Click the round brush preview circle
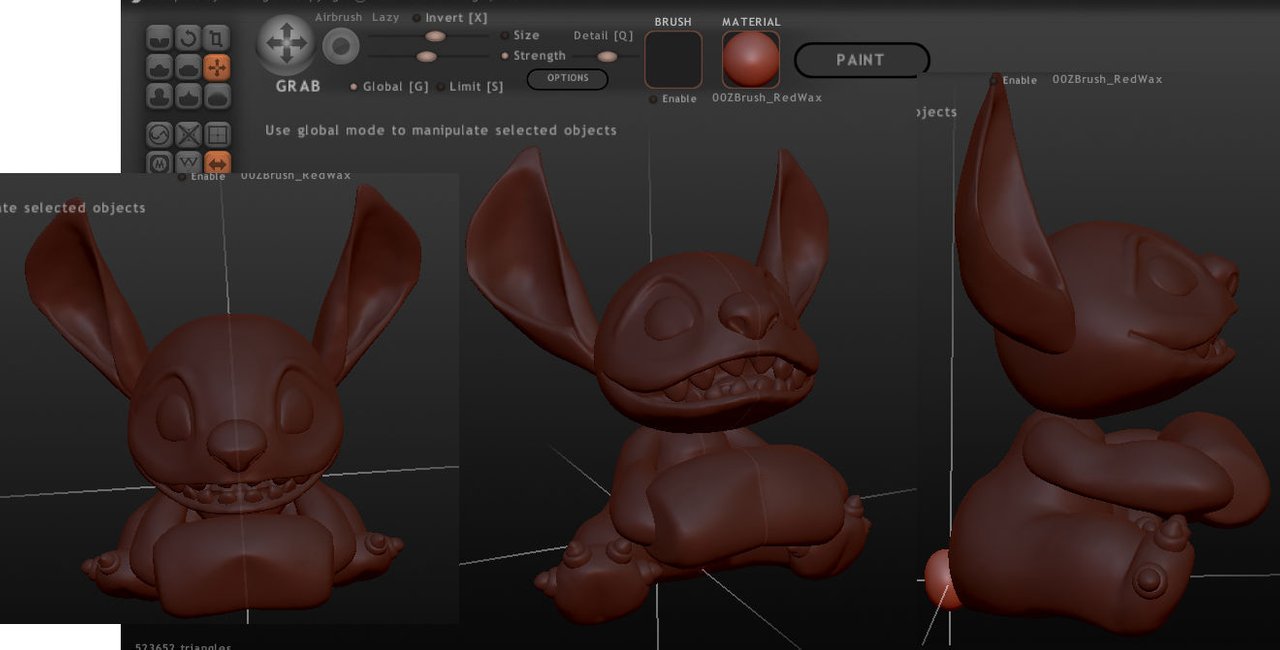Image resolution: width=1280 pixels, height=650 pixels. [x=341, y=46]
